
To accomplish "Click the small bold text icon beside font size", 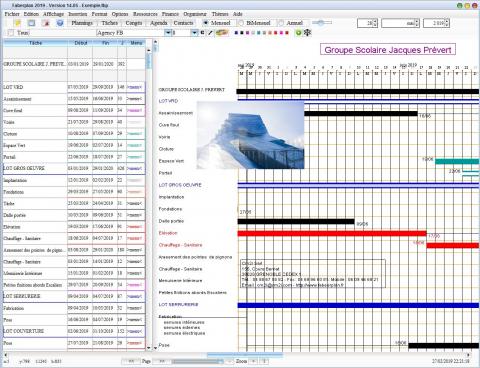I will click(x=202, y=33).
